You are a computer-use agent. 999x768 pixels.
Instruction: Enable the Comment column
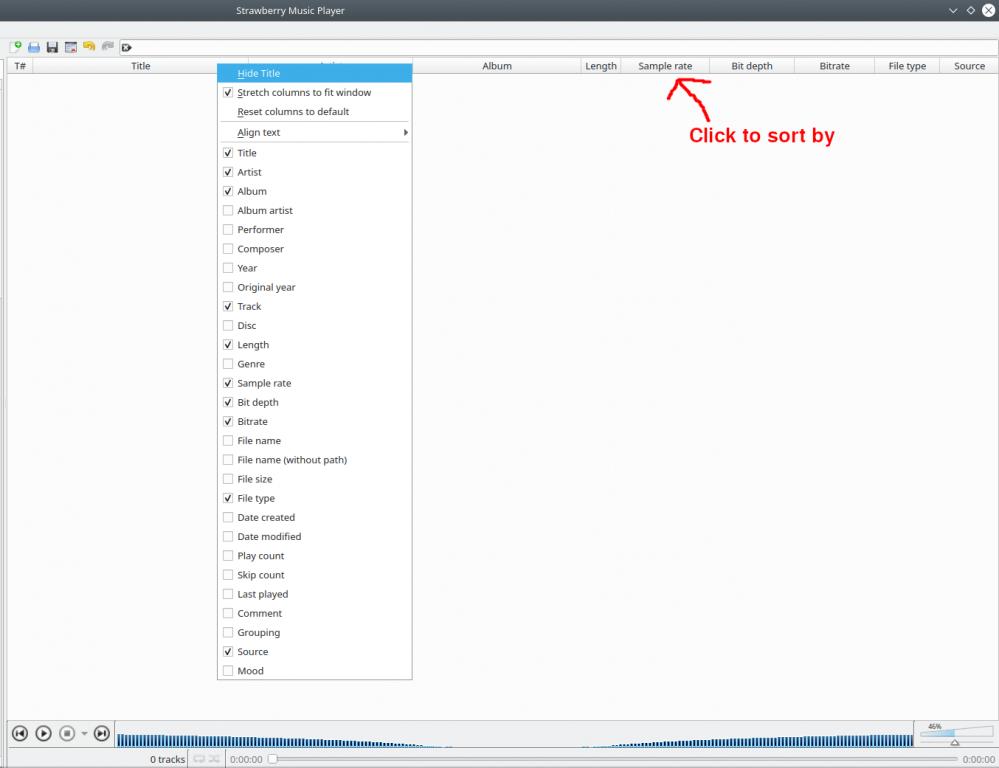(x=228, y=613)
